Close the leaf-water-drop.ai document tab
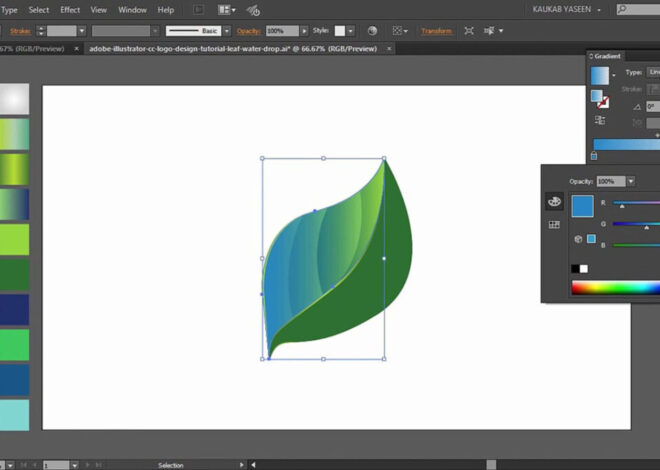 click(389, 49)
